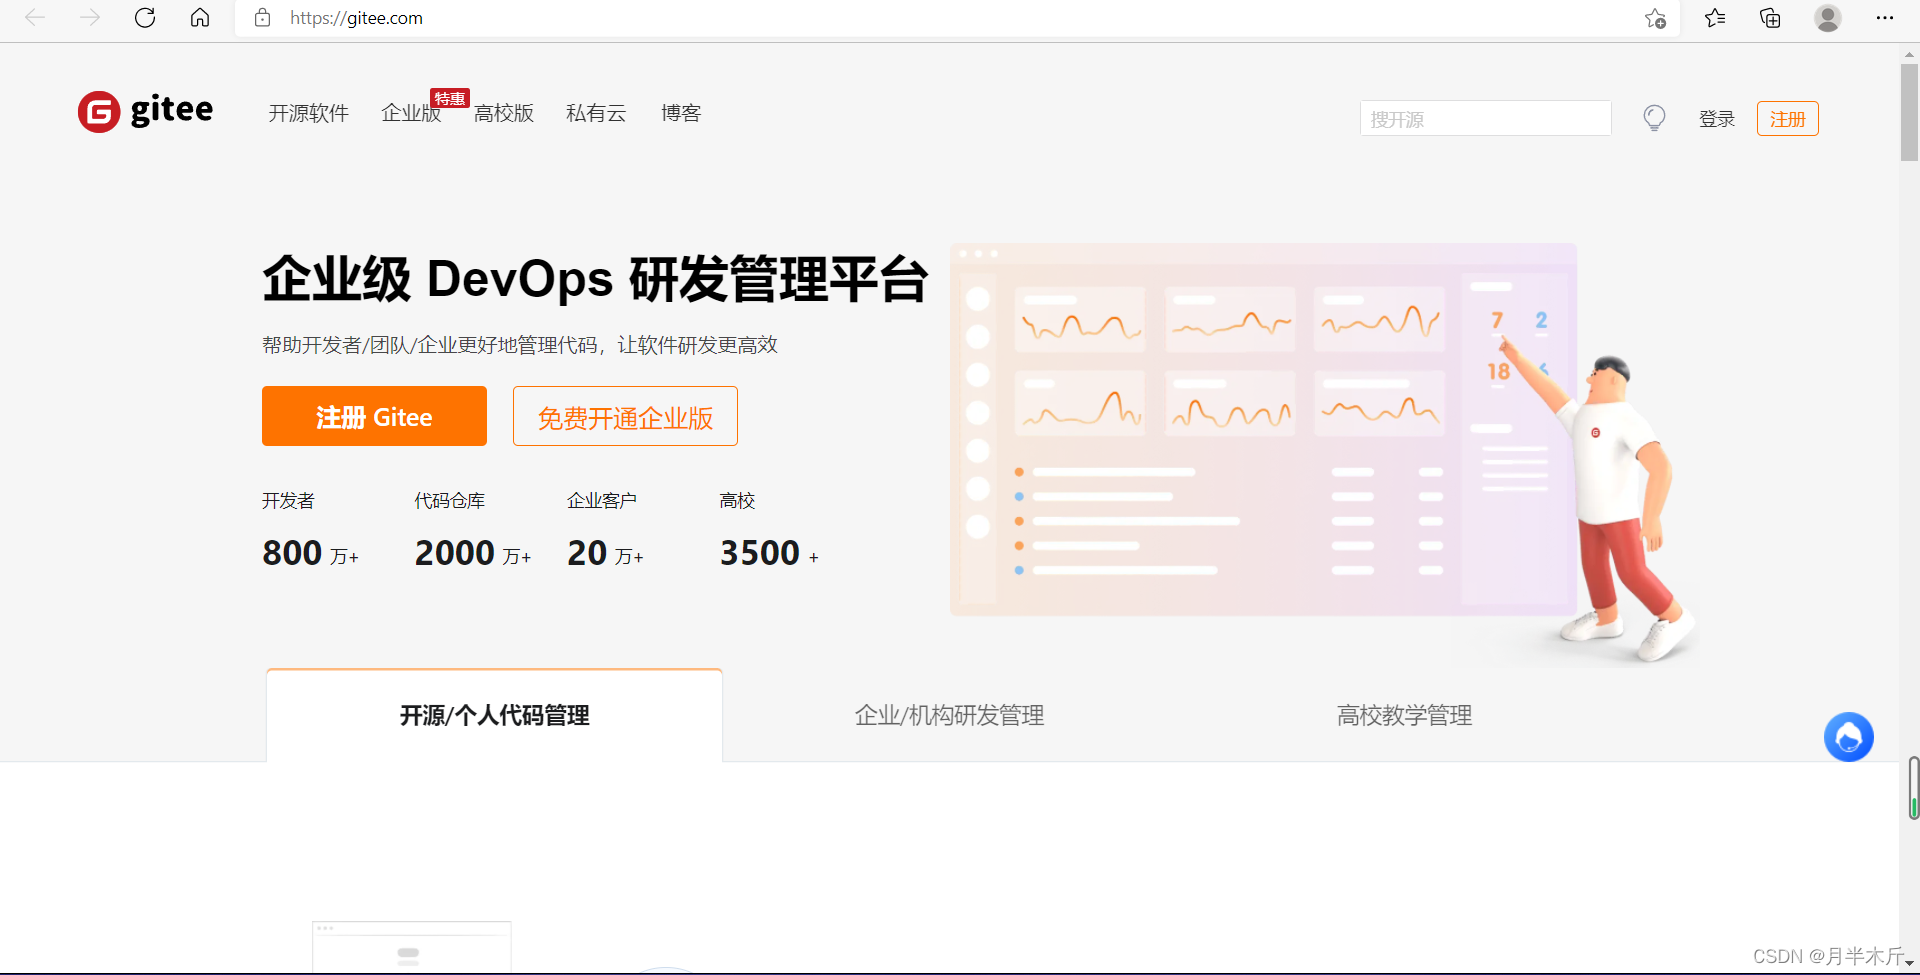
Task: Open 开源软件 navigation item
Action: click(x=308, y=113)
